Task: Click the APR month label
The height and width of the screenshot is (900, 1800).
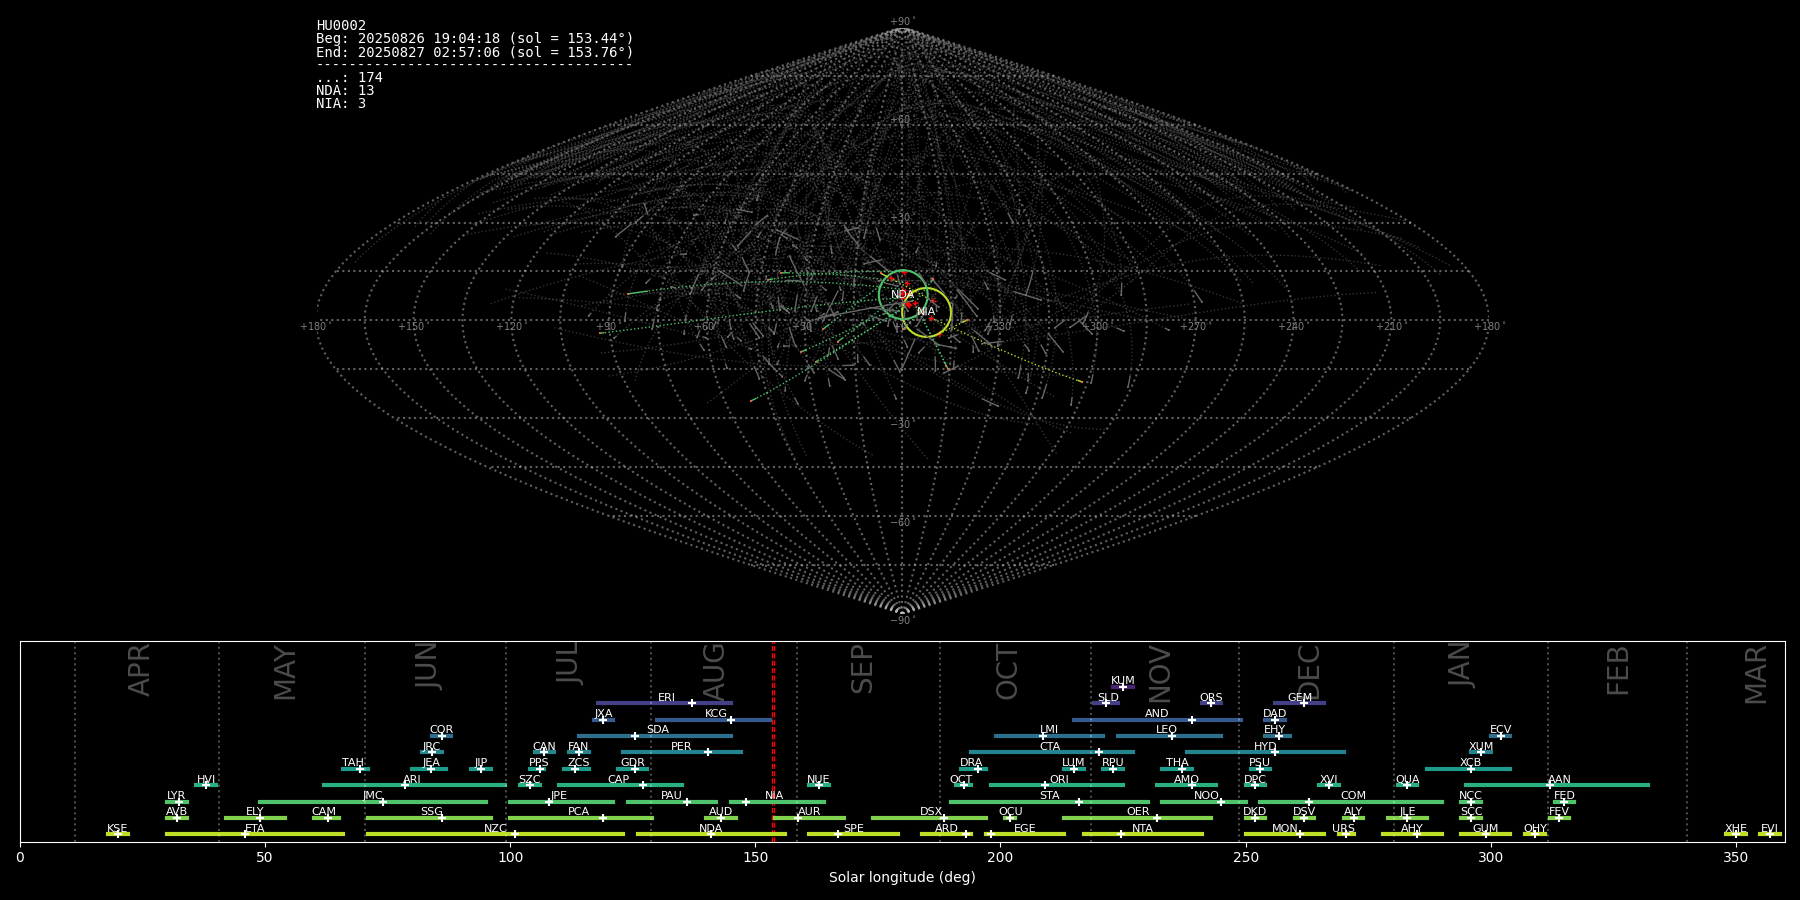Action: tap(140, 670)
